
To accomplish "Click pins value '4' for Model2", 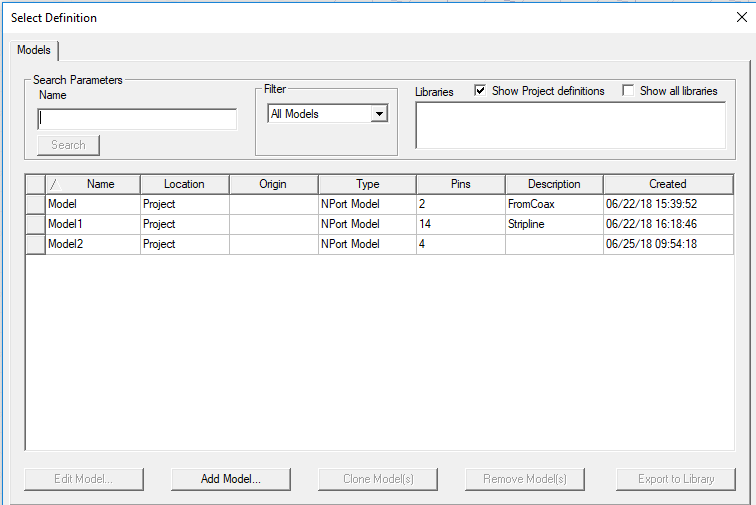I will pyautogui.click(x=460, y=244).
